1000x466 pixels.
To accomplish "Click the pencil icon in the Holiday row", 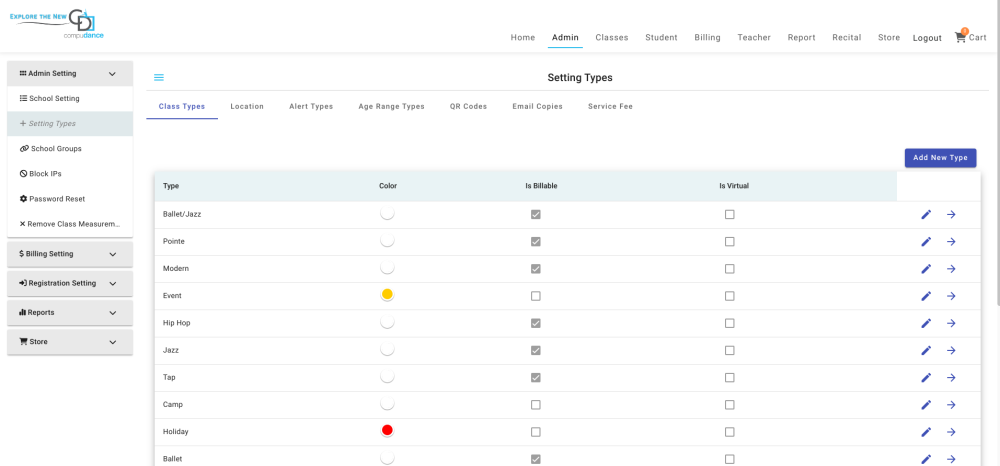I will pos(926,432).
